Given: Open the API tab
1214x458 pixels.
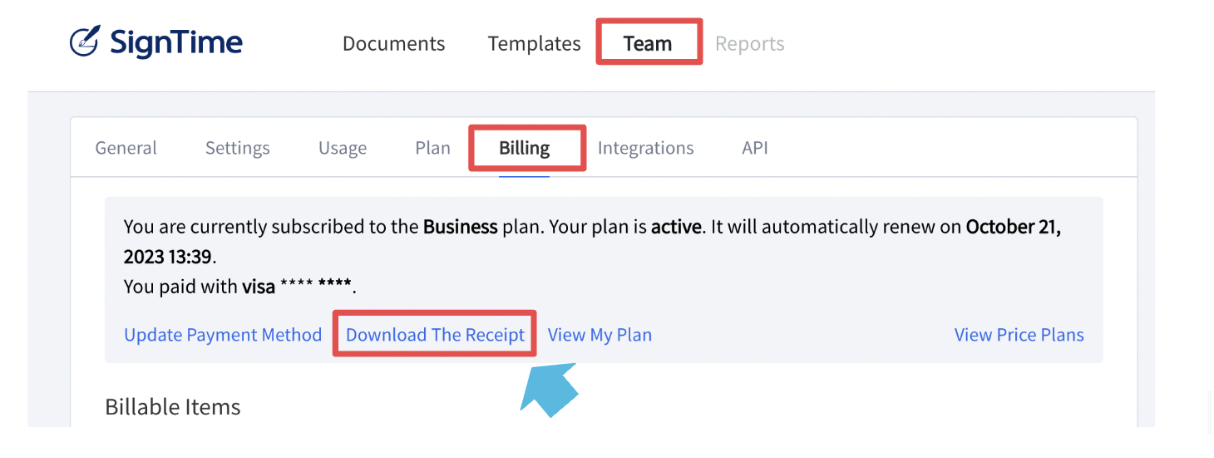Looking at the screenshot, I should pos(755,148).
